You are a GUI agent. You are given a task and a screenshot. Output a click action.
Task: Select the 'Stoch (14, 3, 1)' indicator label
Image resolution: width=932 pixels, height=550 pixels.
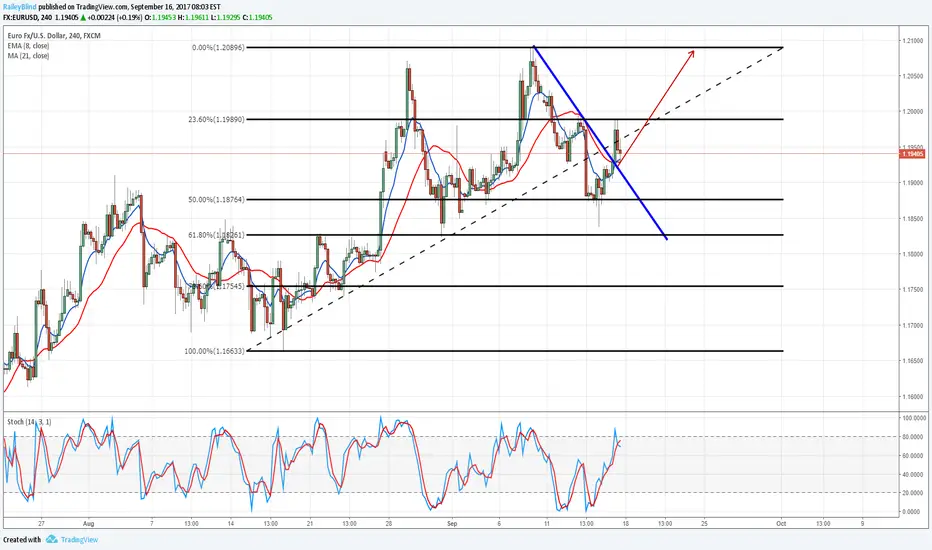pos(29,422)
